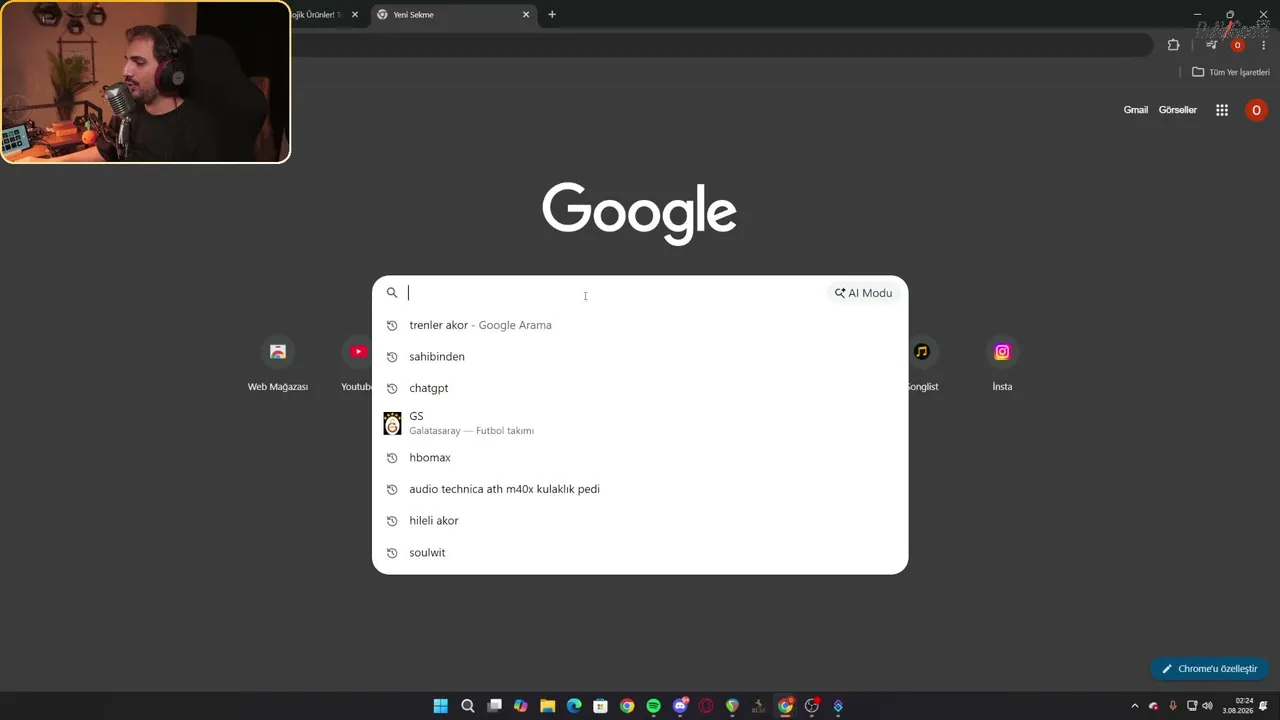Image resolution: width=1280 pixels, height=720 pixels.
Task: Pick the 'chatgpt' suggestion
Action: tap(640, 388)
